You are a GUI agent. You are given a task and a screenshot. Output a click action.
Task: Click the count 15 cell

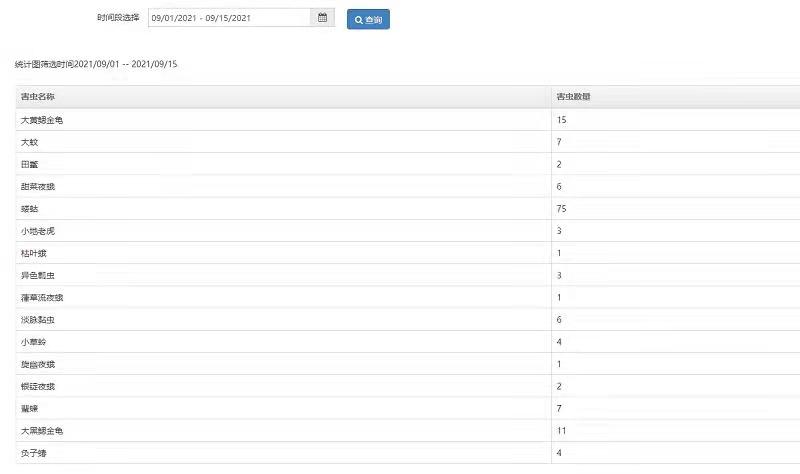point(563,120)
